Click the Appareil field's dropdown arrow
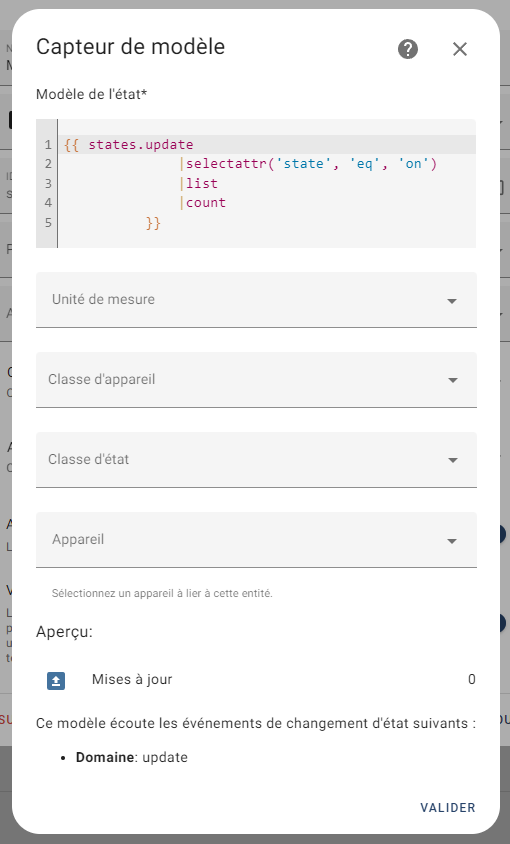The image size is (510, 844). pyautogui.click(x=452, y=541)
